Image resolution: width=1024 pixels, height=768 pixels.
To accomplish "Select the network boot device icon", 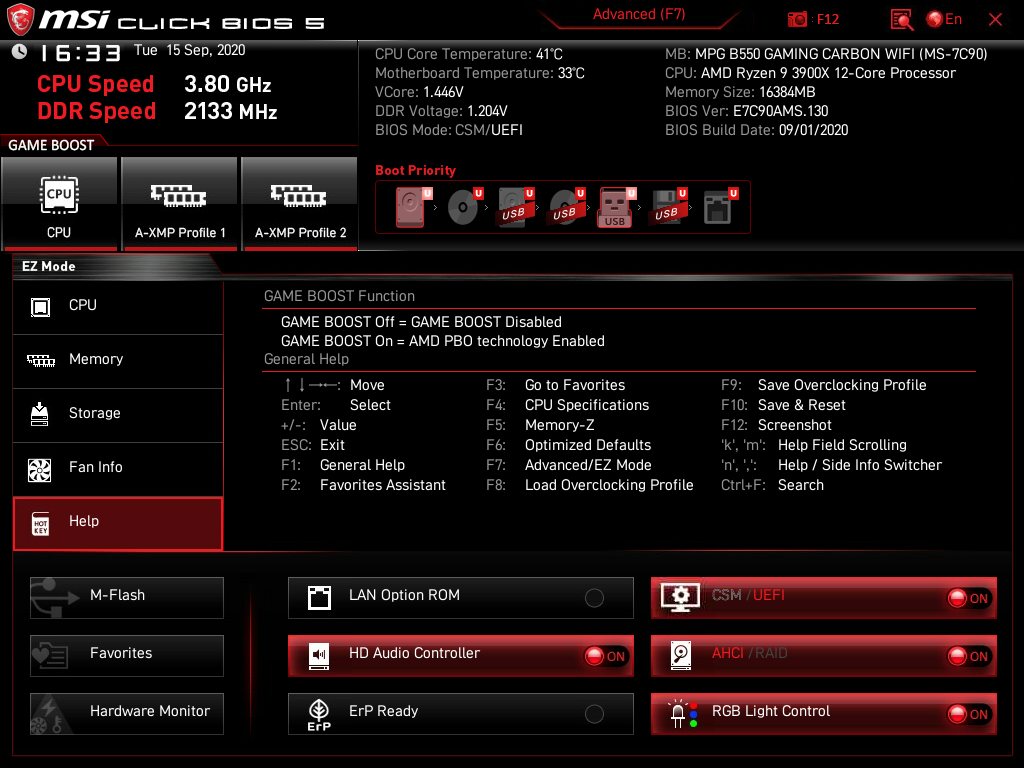I will click(719, 207).
